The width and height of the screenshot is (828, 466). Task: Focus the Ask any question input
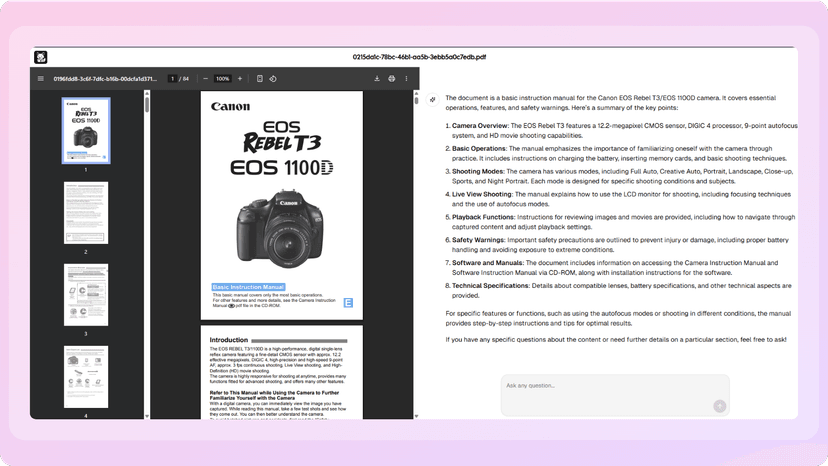pyautogui.click(x=615, y=395)
